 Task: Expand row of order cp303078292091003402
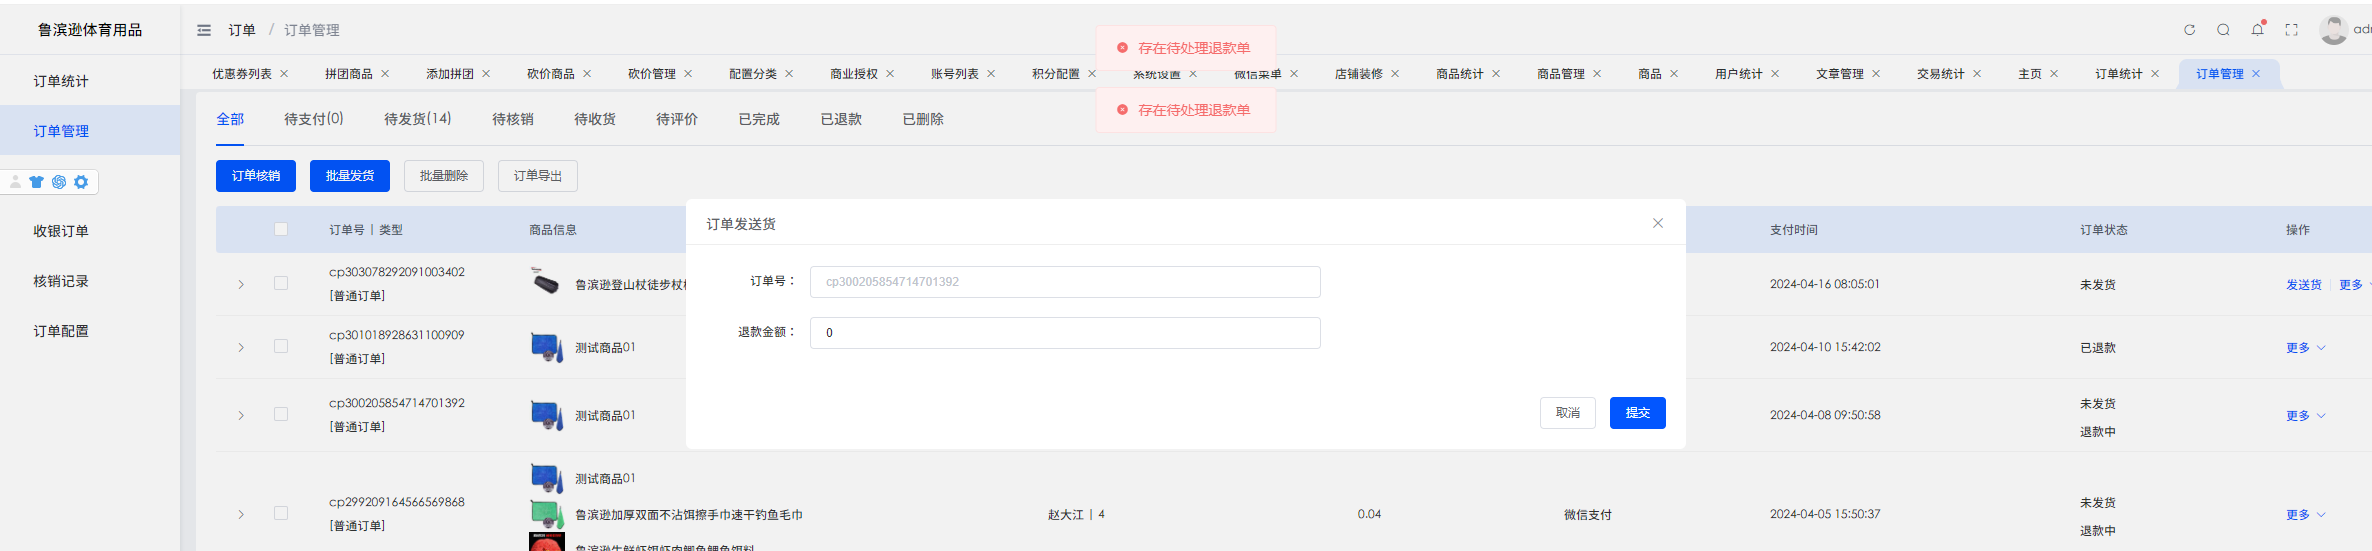tap(241, 284)
